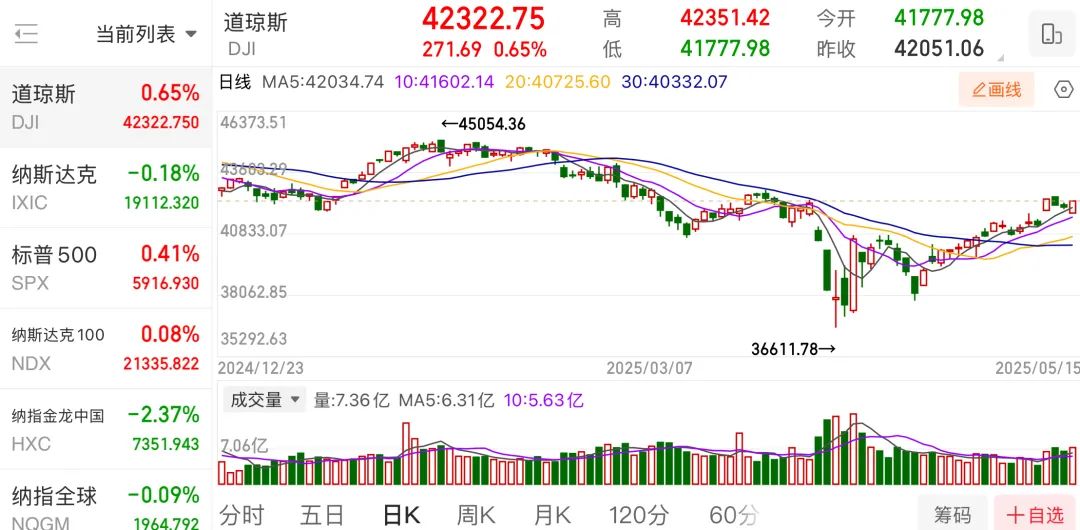Click the current price 42322.75
This screenshot has height=530, width=1080.
pyautogui.click(x=483, y=19)
